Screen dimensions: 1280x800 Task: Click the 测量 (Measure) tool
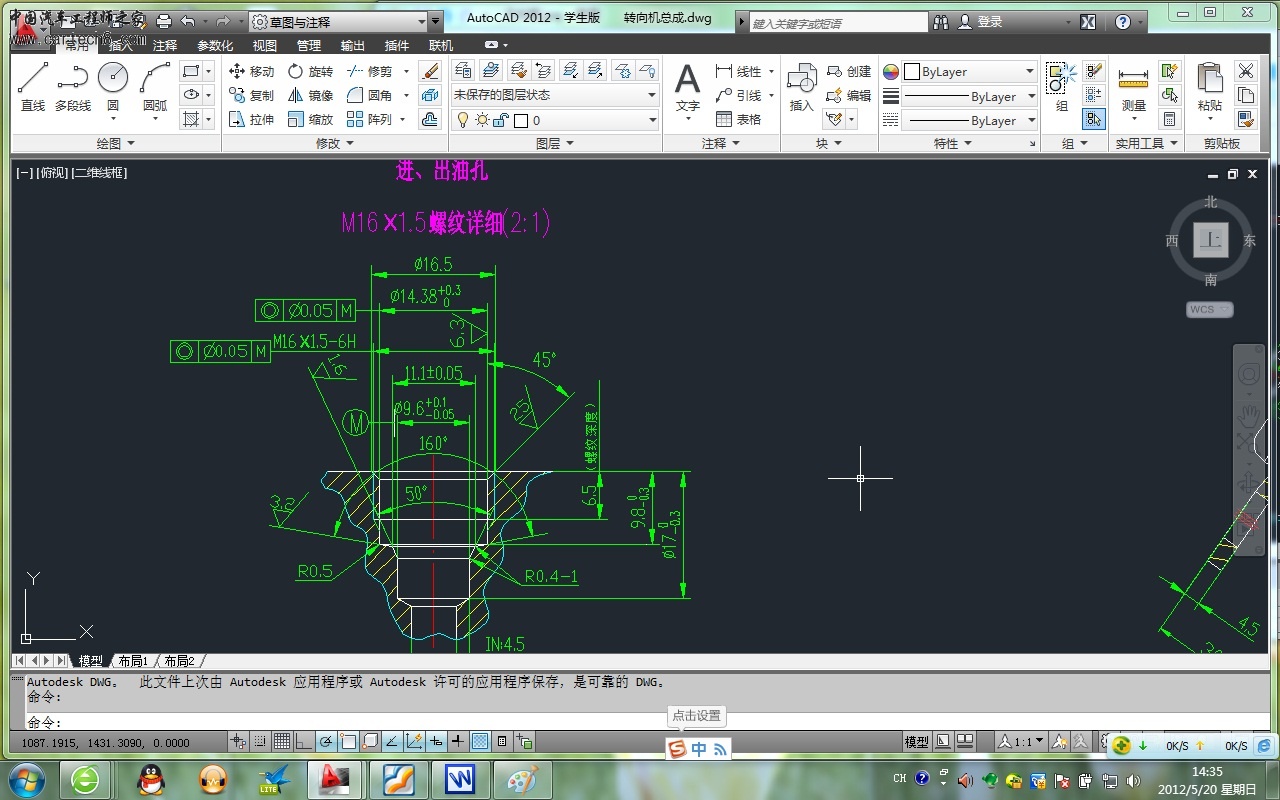pyautogui.click(x=1133, y=88)
